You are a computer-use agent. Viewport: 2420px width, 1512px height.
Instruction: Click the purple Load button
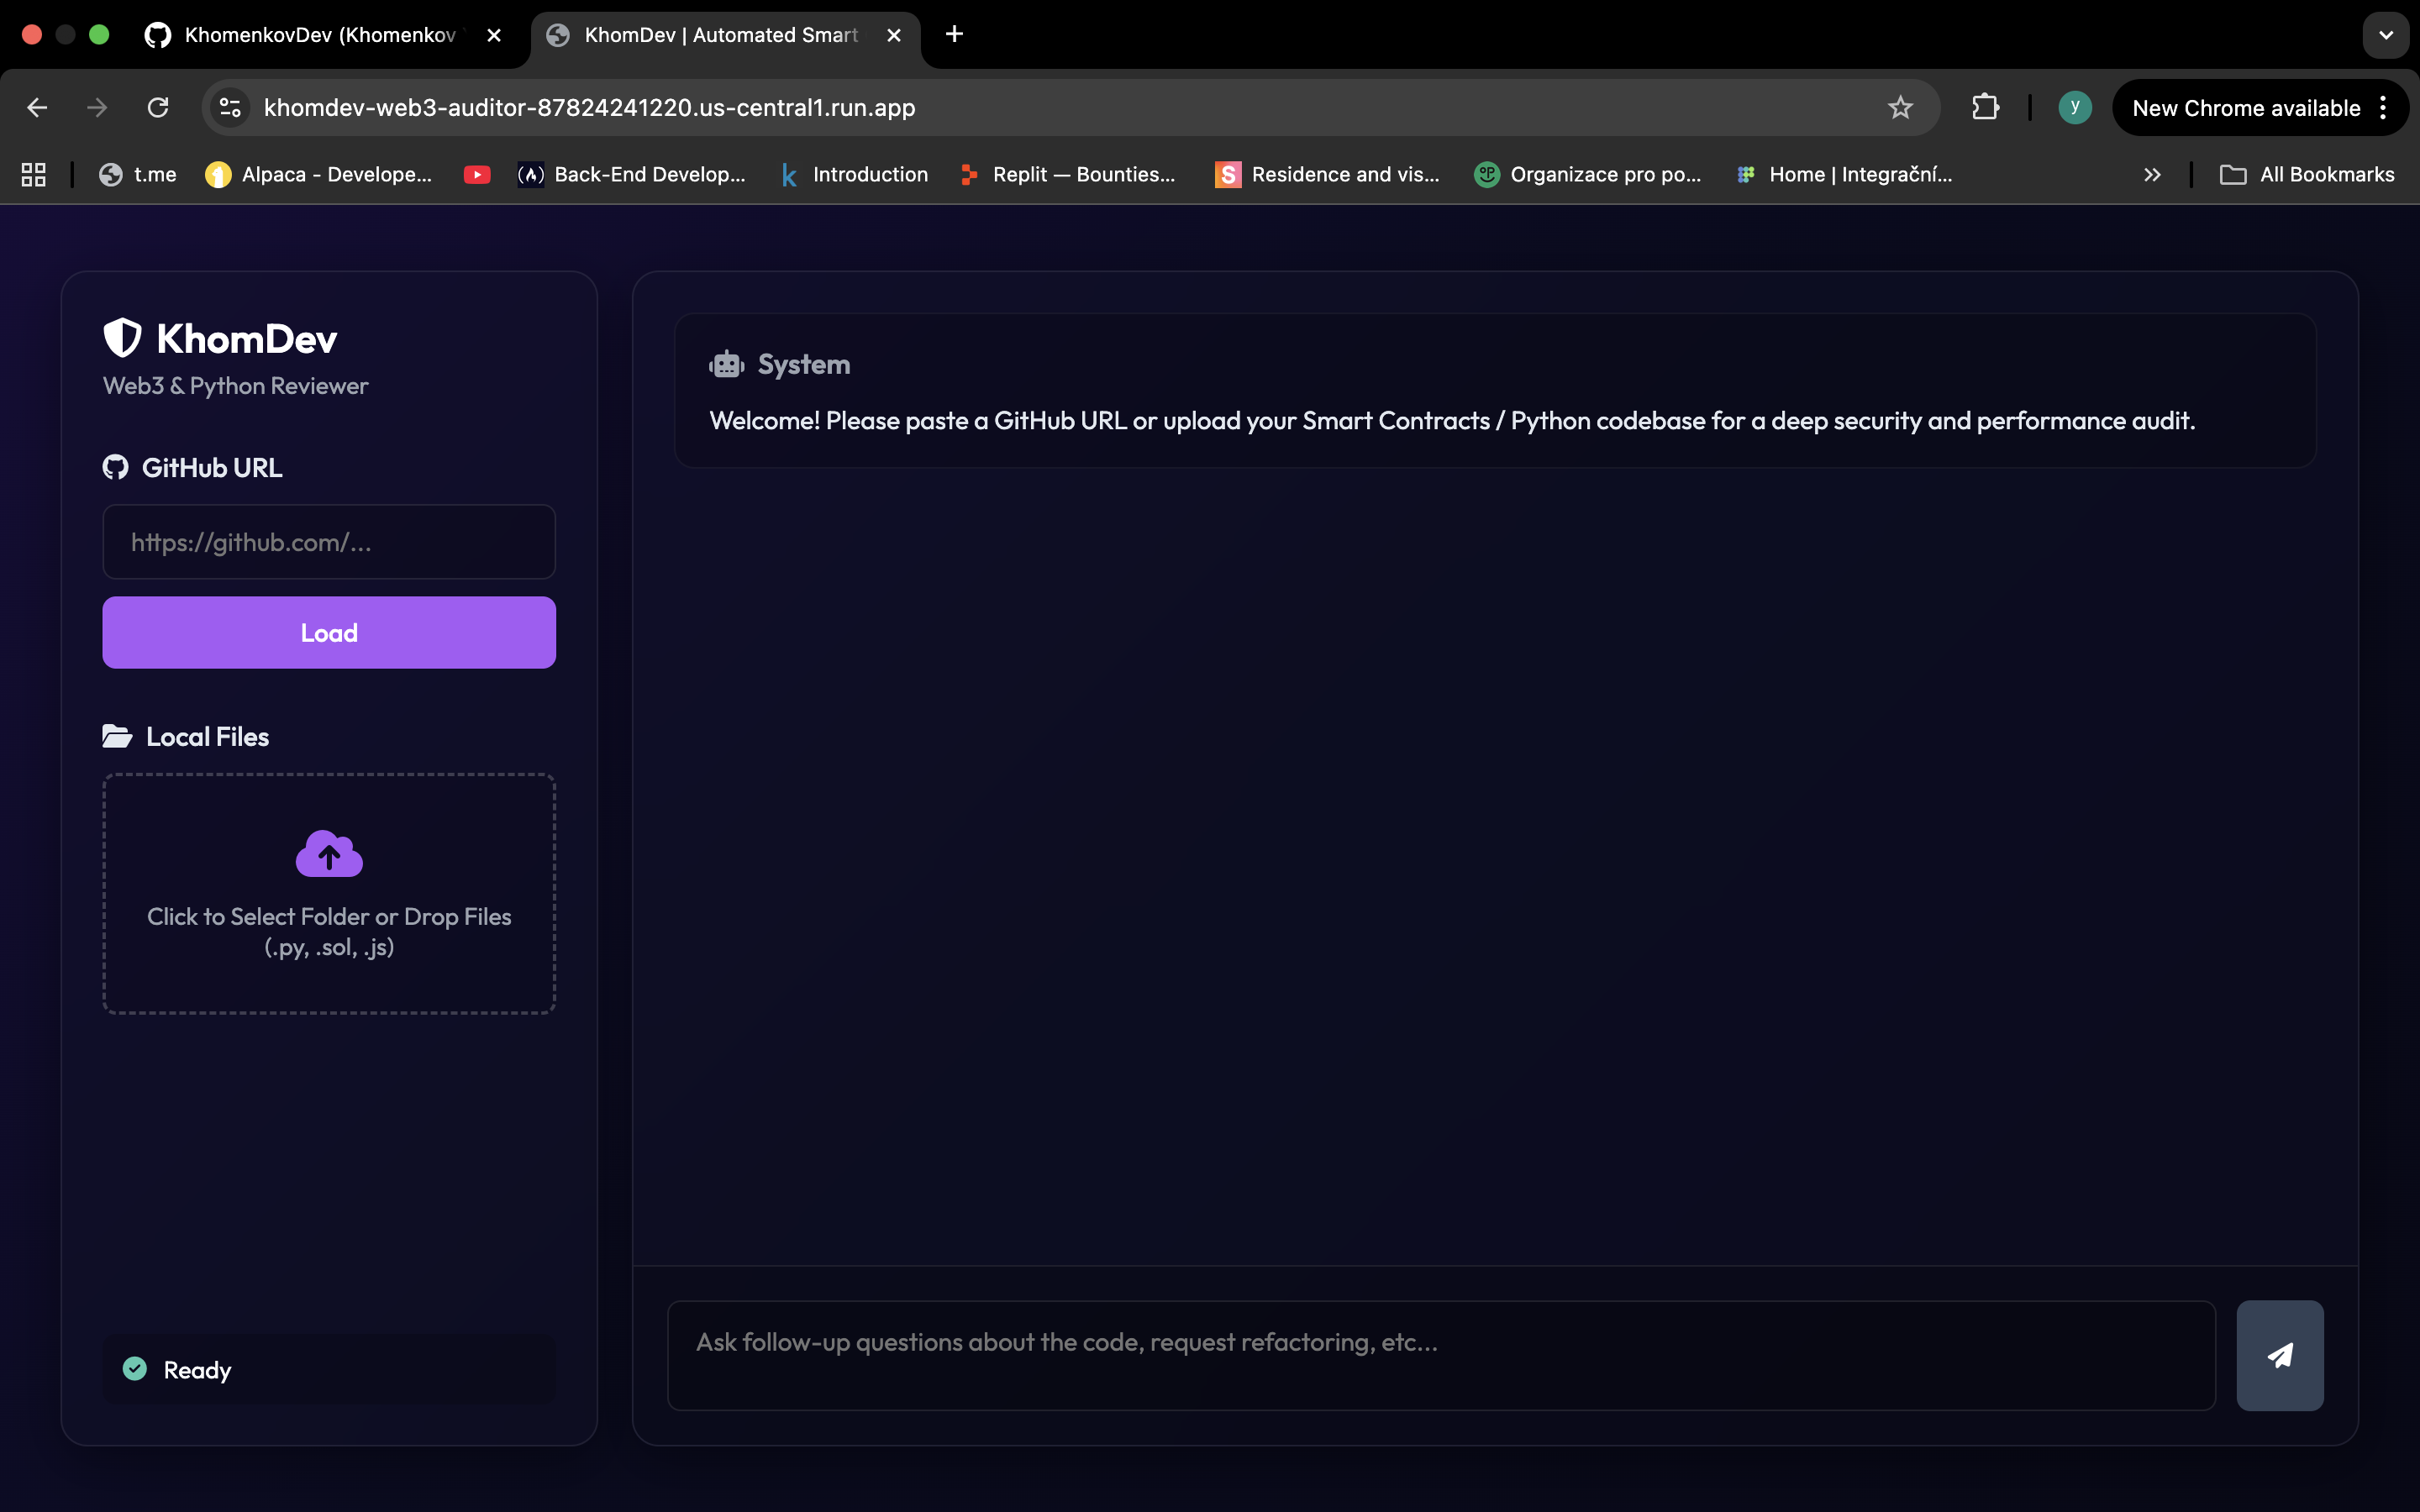click(x=329, y=632)
